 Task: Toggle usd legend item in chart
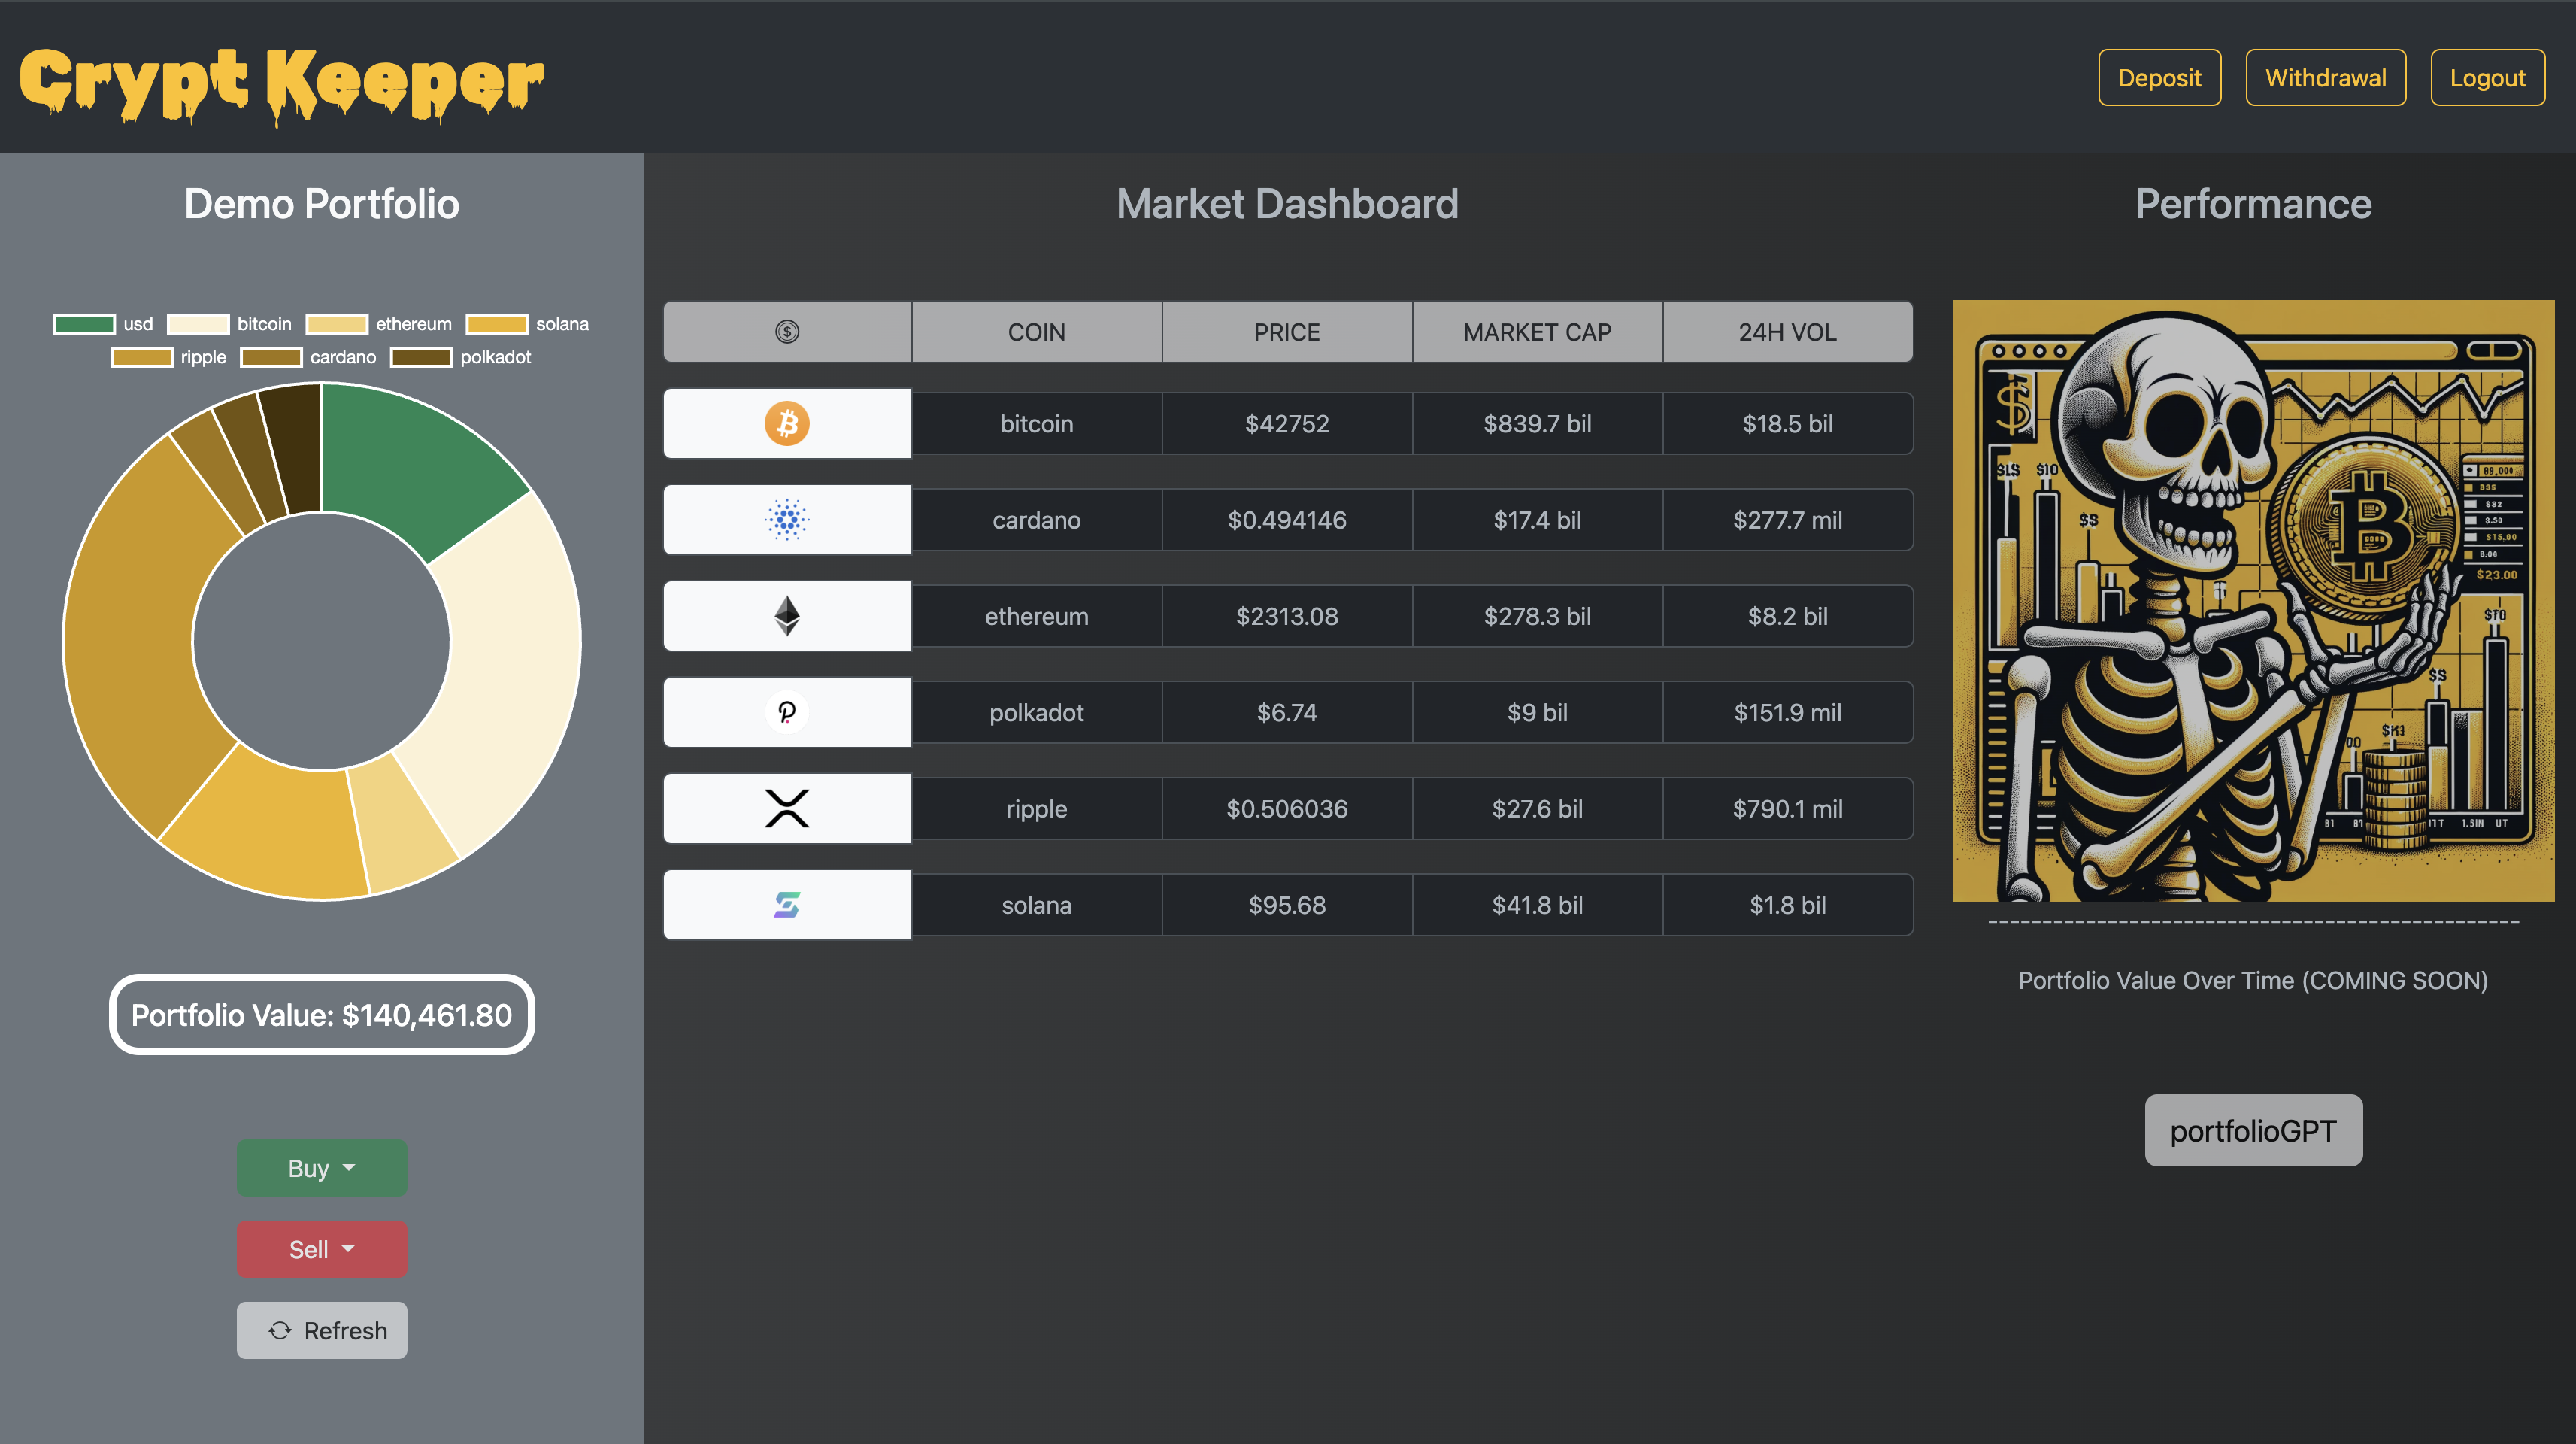[104, 324]
